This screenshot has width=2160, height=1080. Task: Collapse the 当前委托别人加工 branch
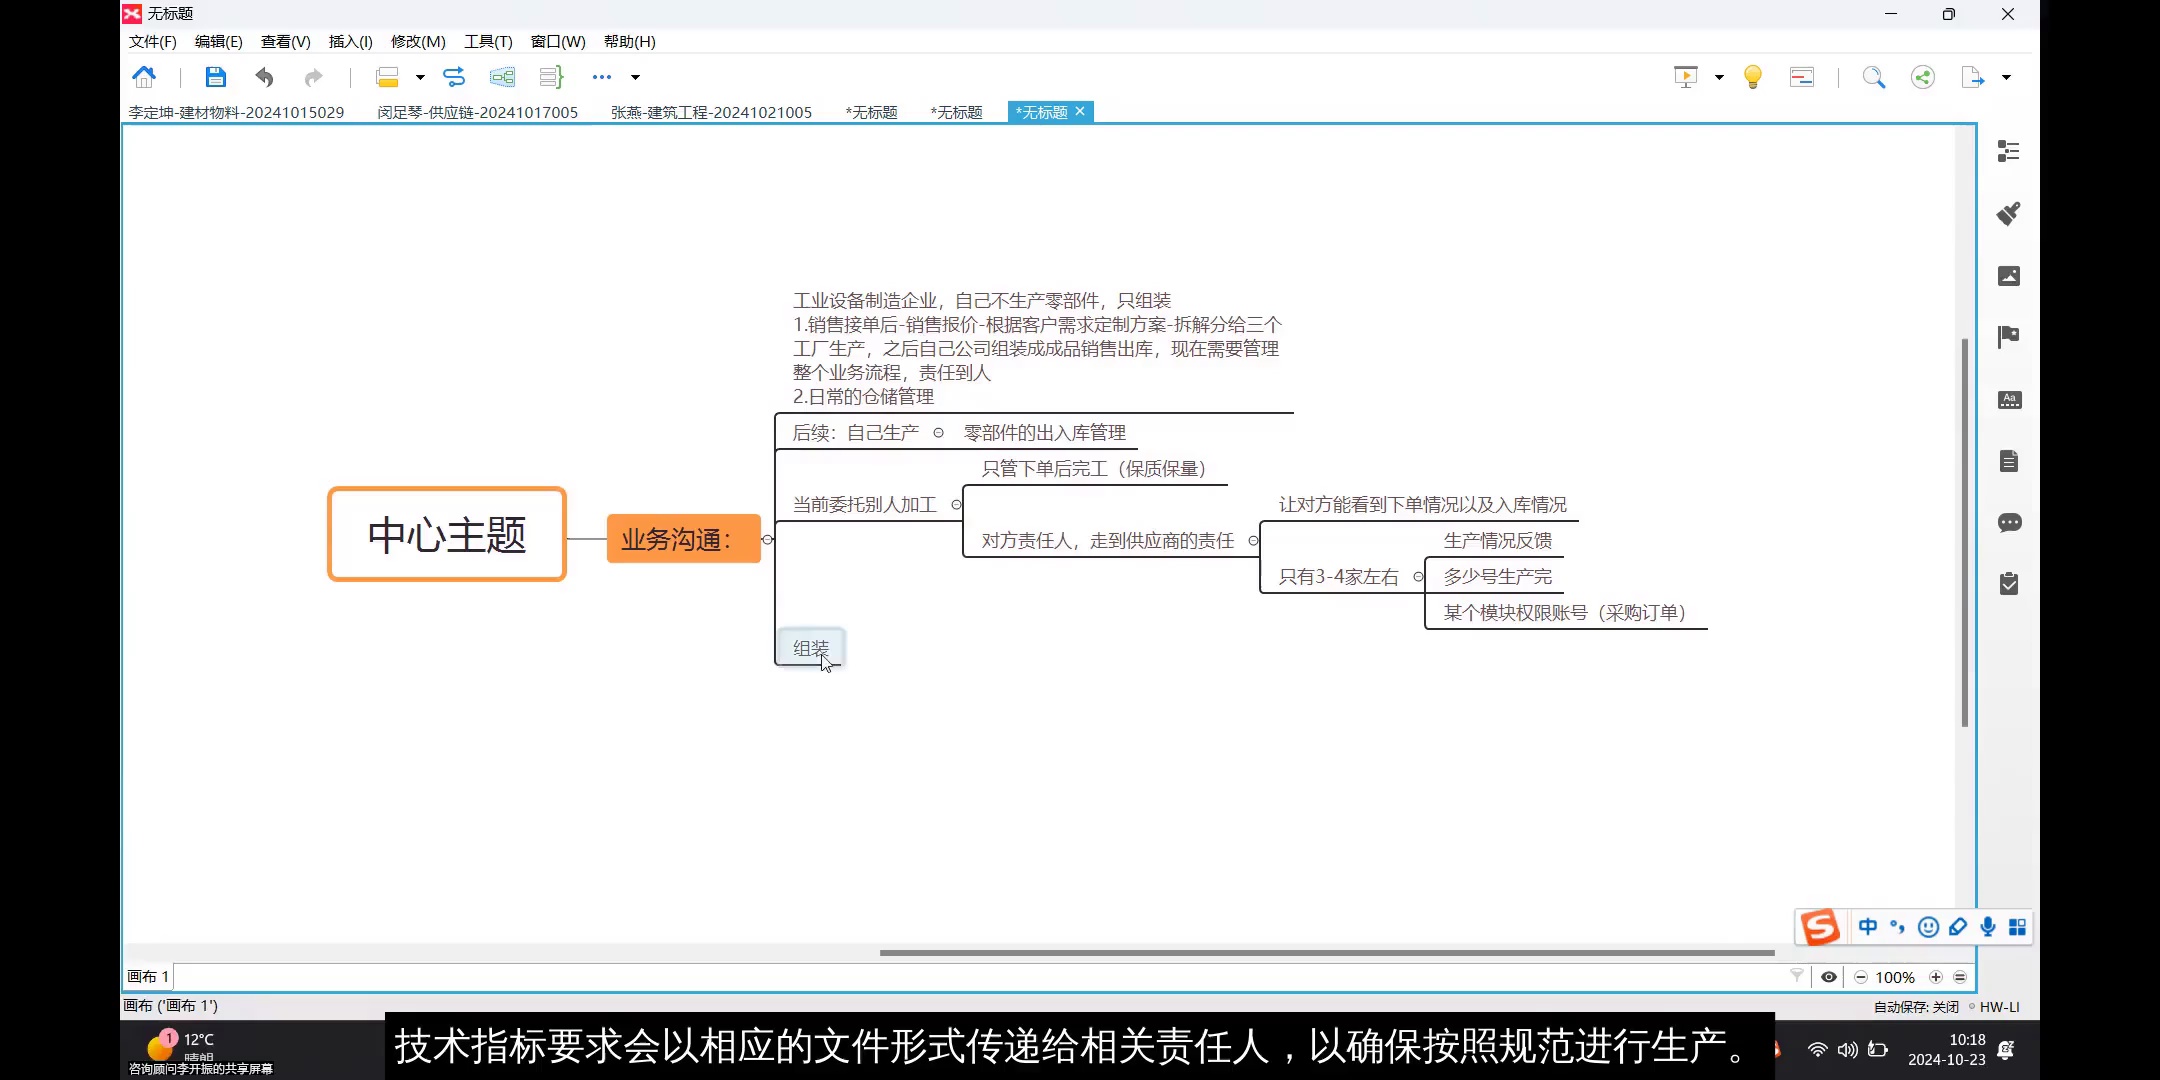pos(954,505)
